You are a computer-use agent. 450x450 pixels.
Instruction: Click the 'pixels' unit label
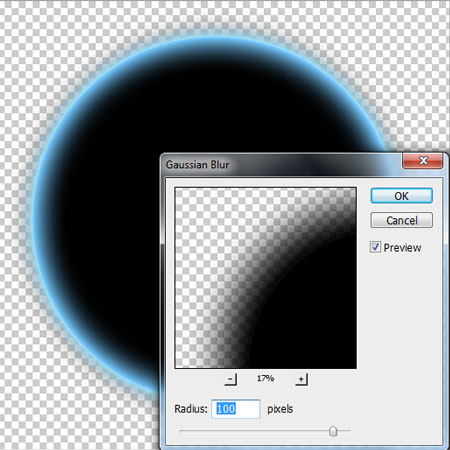(x=280, y=409)
